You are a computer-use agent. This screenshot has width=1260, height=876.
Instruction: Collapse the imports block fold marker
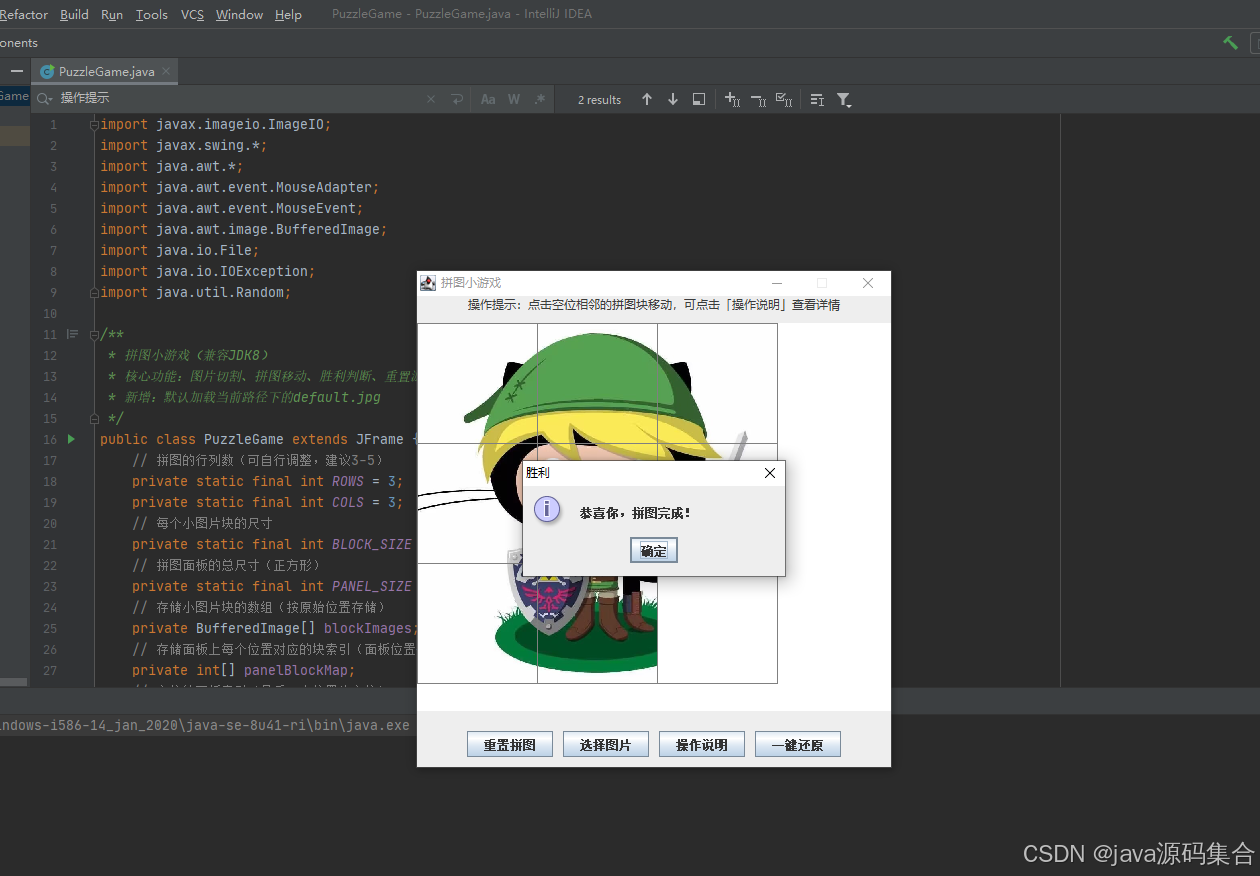94,125
